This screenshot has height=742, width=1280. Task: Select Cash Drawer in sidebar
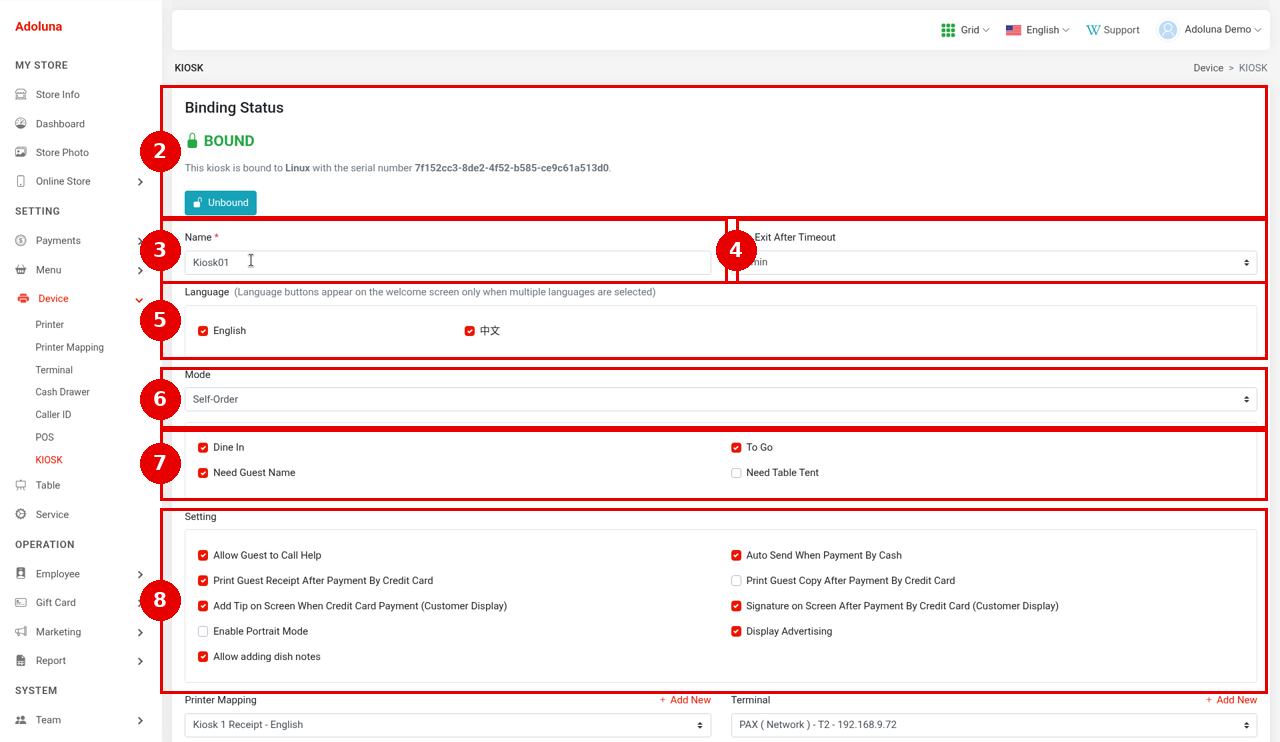[63, 393]
